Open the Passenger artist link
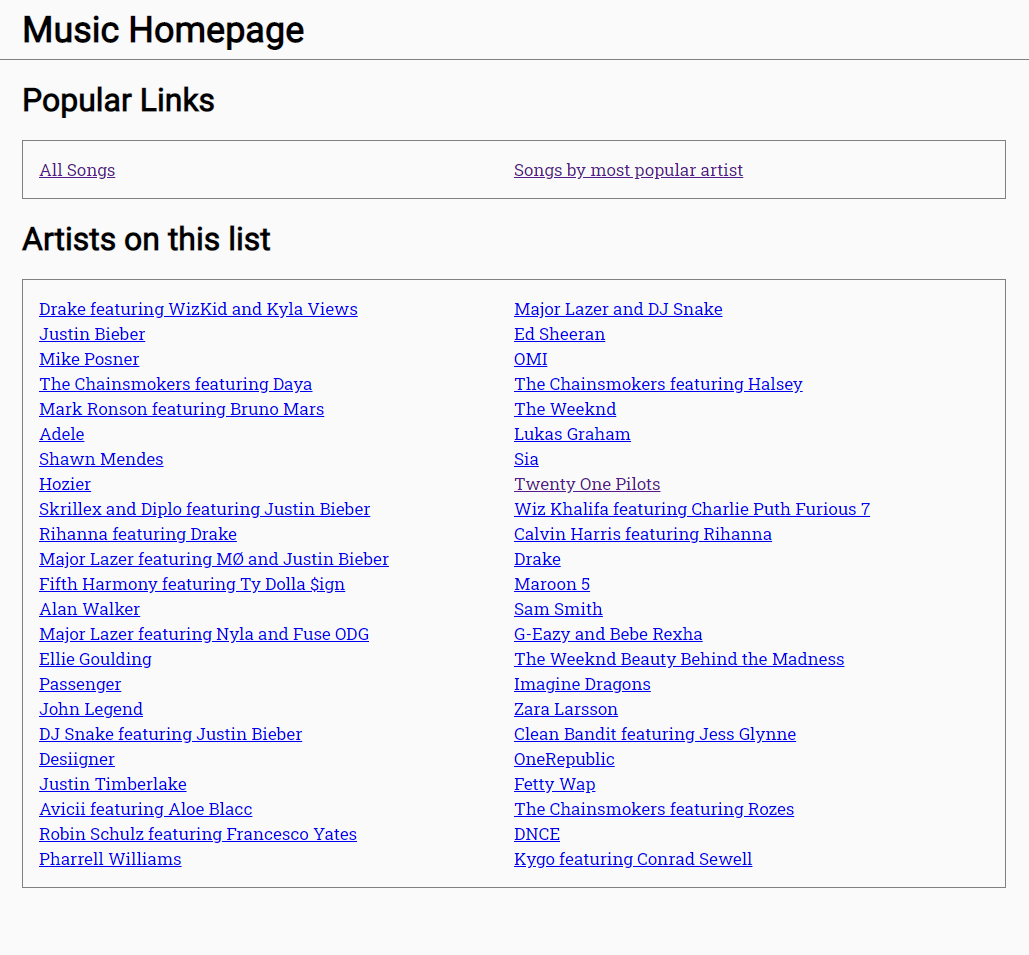 point(80,683)
